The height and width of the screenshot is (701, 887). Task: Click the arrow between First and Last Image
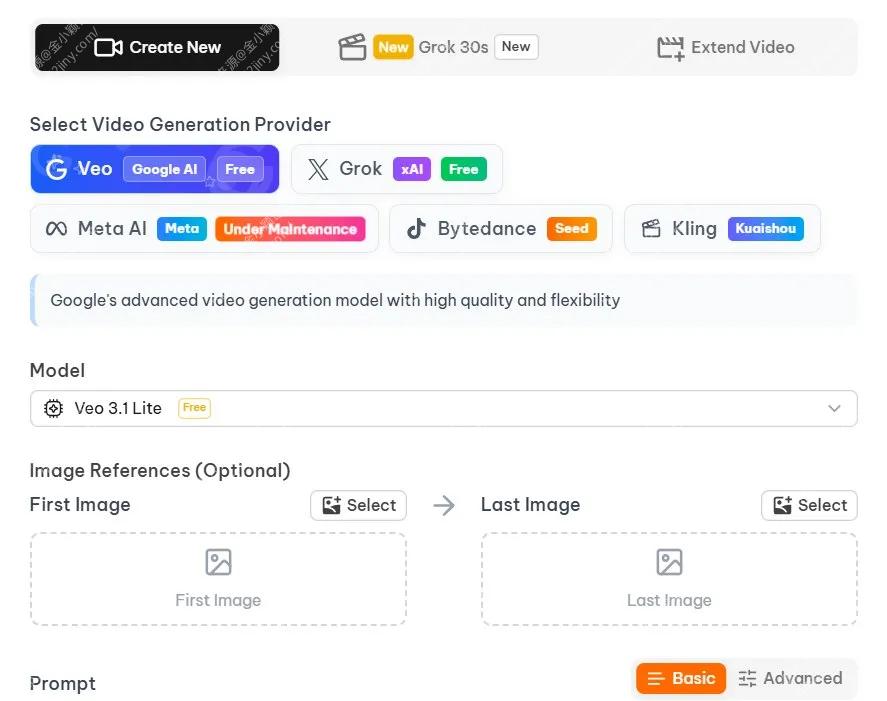point(444,505)
